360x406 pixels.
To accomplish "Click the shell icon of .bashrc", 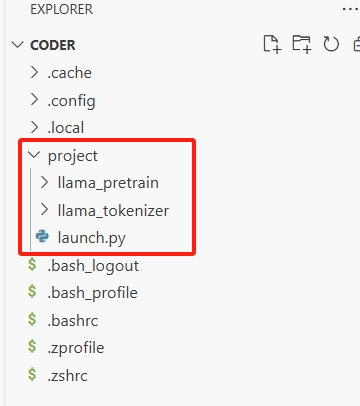I will click(x=32, y=319).
